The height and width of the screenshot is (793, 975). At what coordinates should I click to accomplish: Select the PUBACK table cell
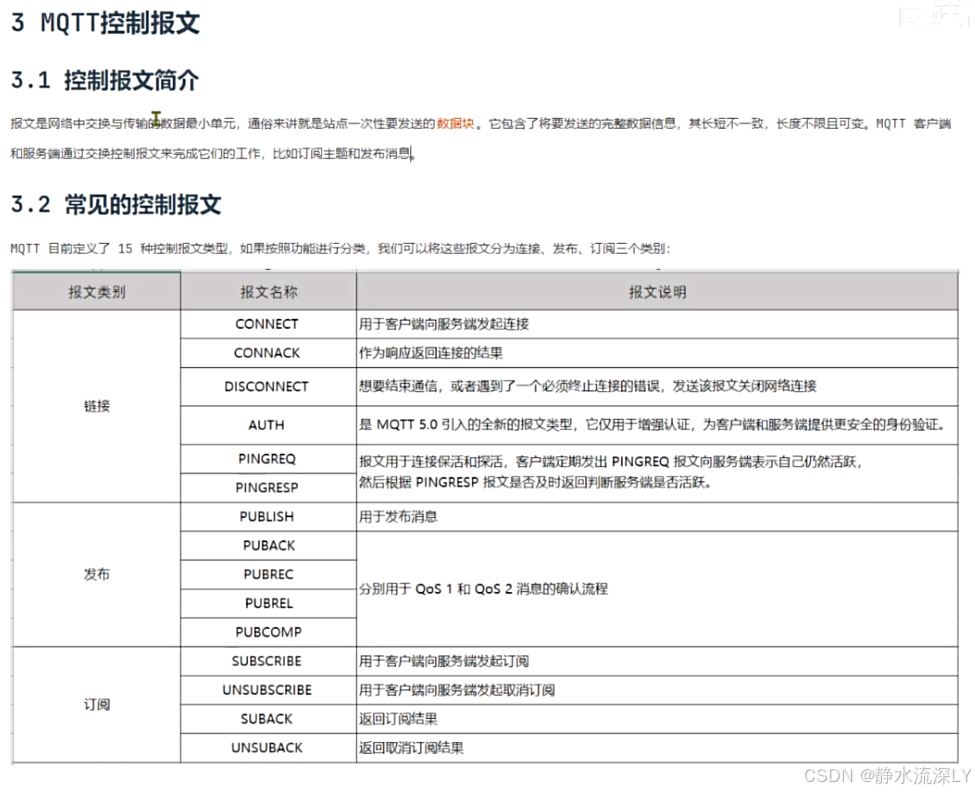point(269,545)
